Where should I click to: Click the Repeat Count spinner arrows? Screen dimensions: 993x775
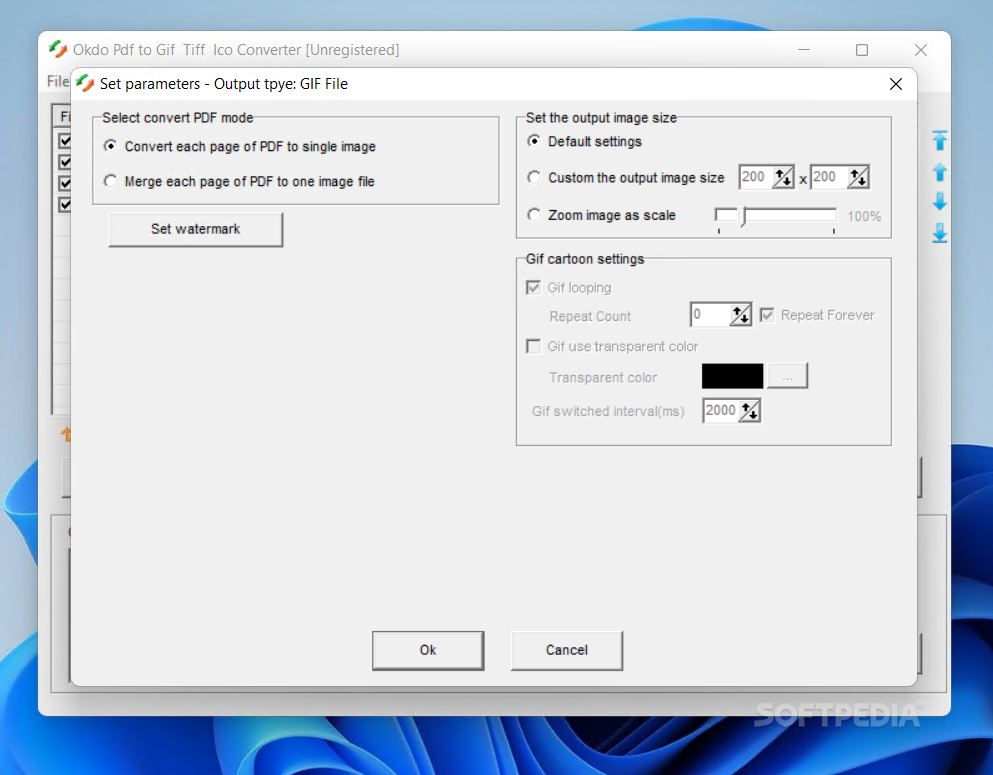click(740, 315)
